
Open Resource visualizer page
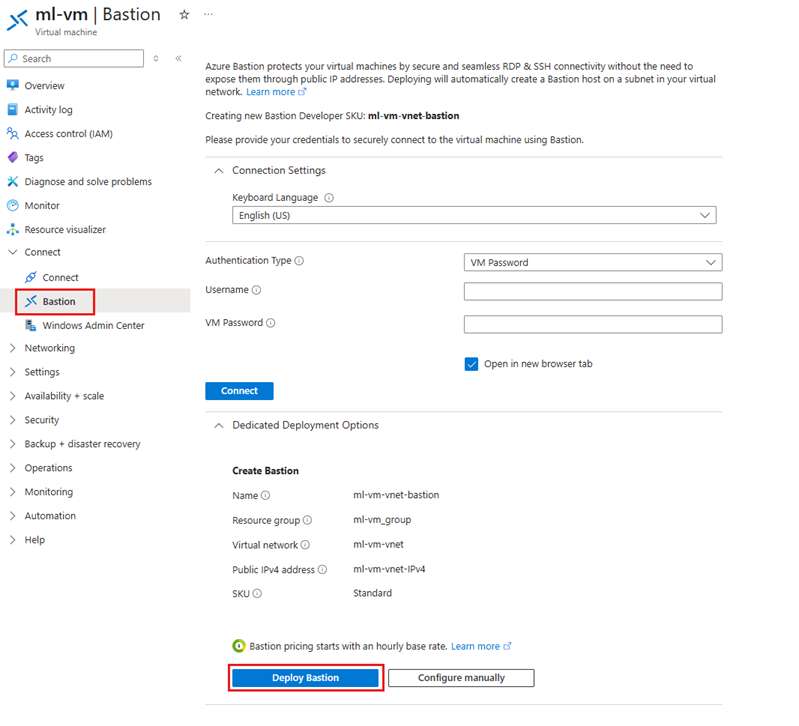(x=65, y=230)
